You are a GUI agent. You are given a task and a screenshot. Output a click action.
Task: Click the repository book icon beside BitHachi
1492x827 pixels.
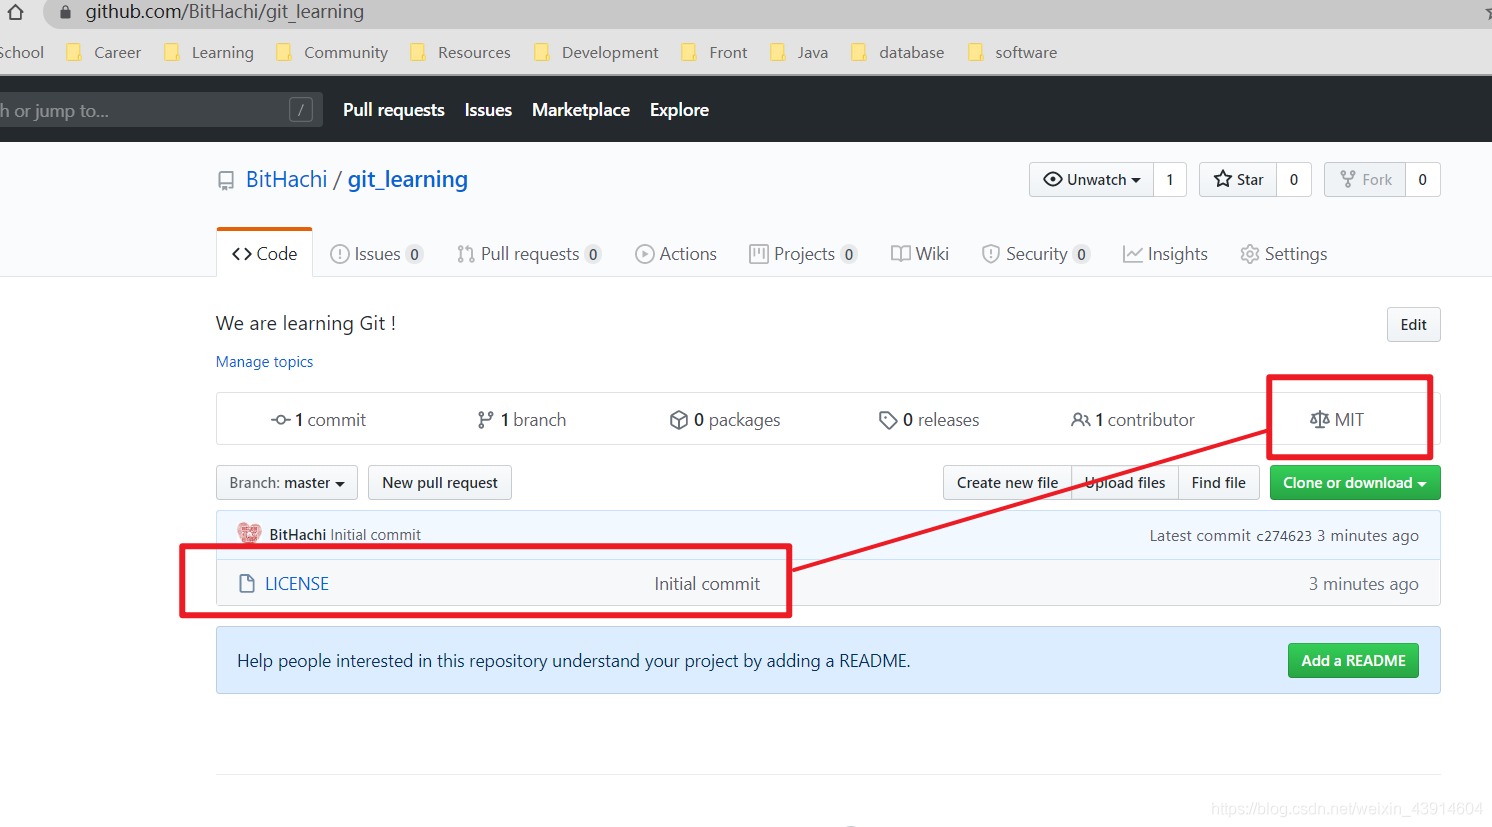[226, 181]
